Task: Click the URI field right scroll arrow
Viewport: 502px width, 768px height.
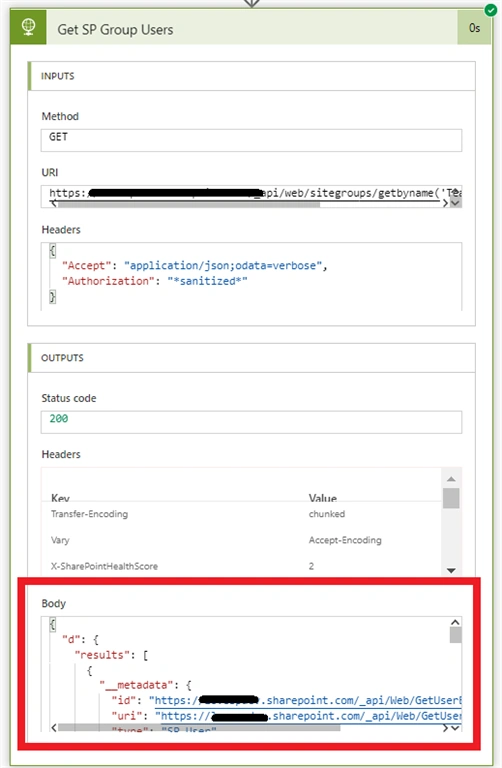Action: coord(445,203)
